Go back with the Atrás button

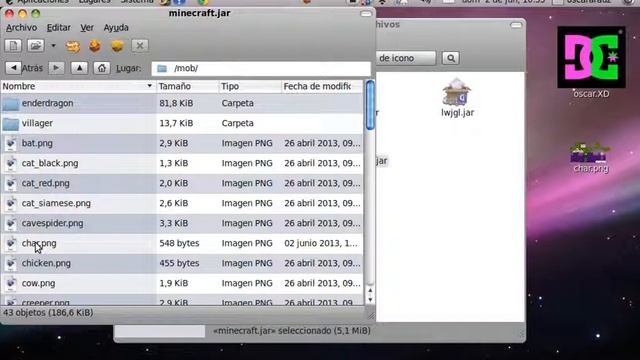(25, 68)
